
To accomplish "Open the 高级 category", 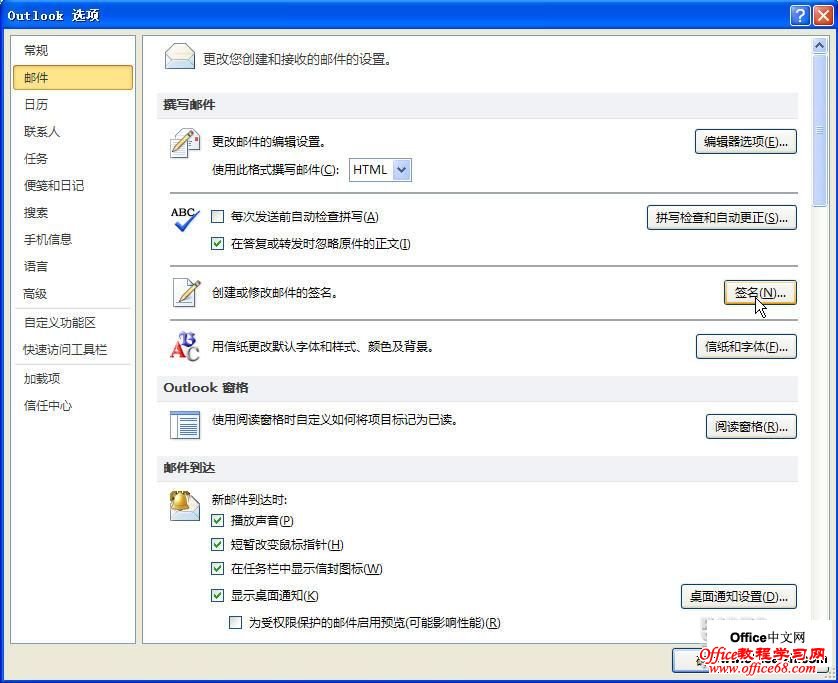I will [x=73, y=294].
